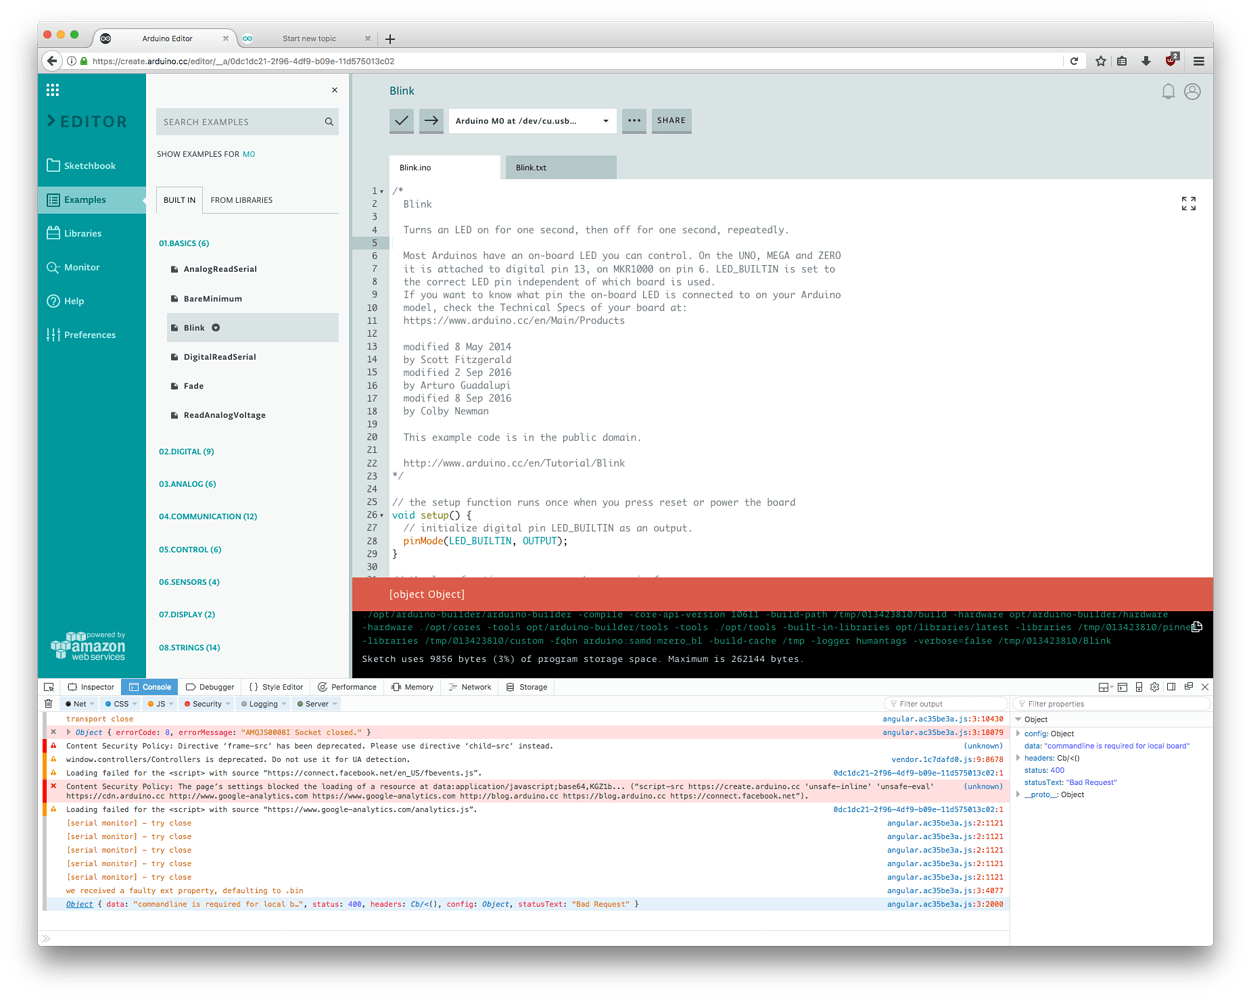Select the Blink example under 01.BASICS
Viewport: 1250px width, 1000px height.
[193, 327]
